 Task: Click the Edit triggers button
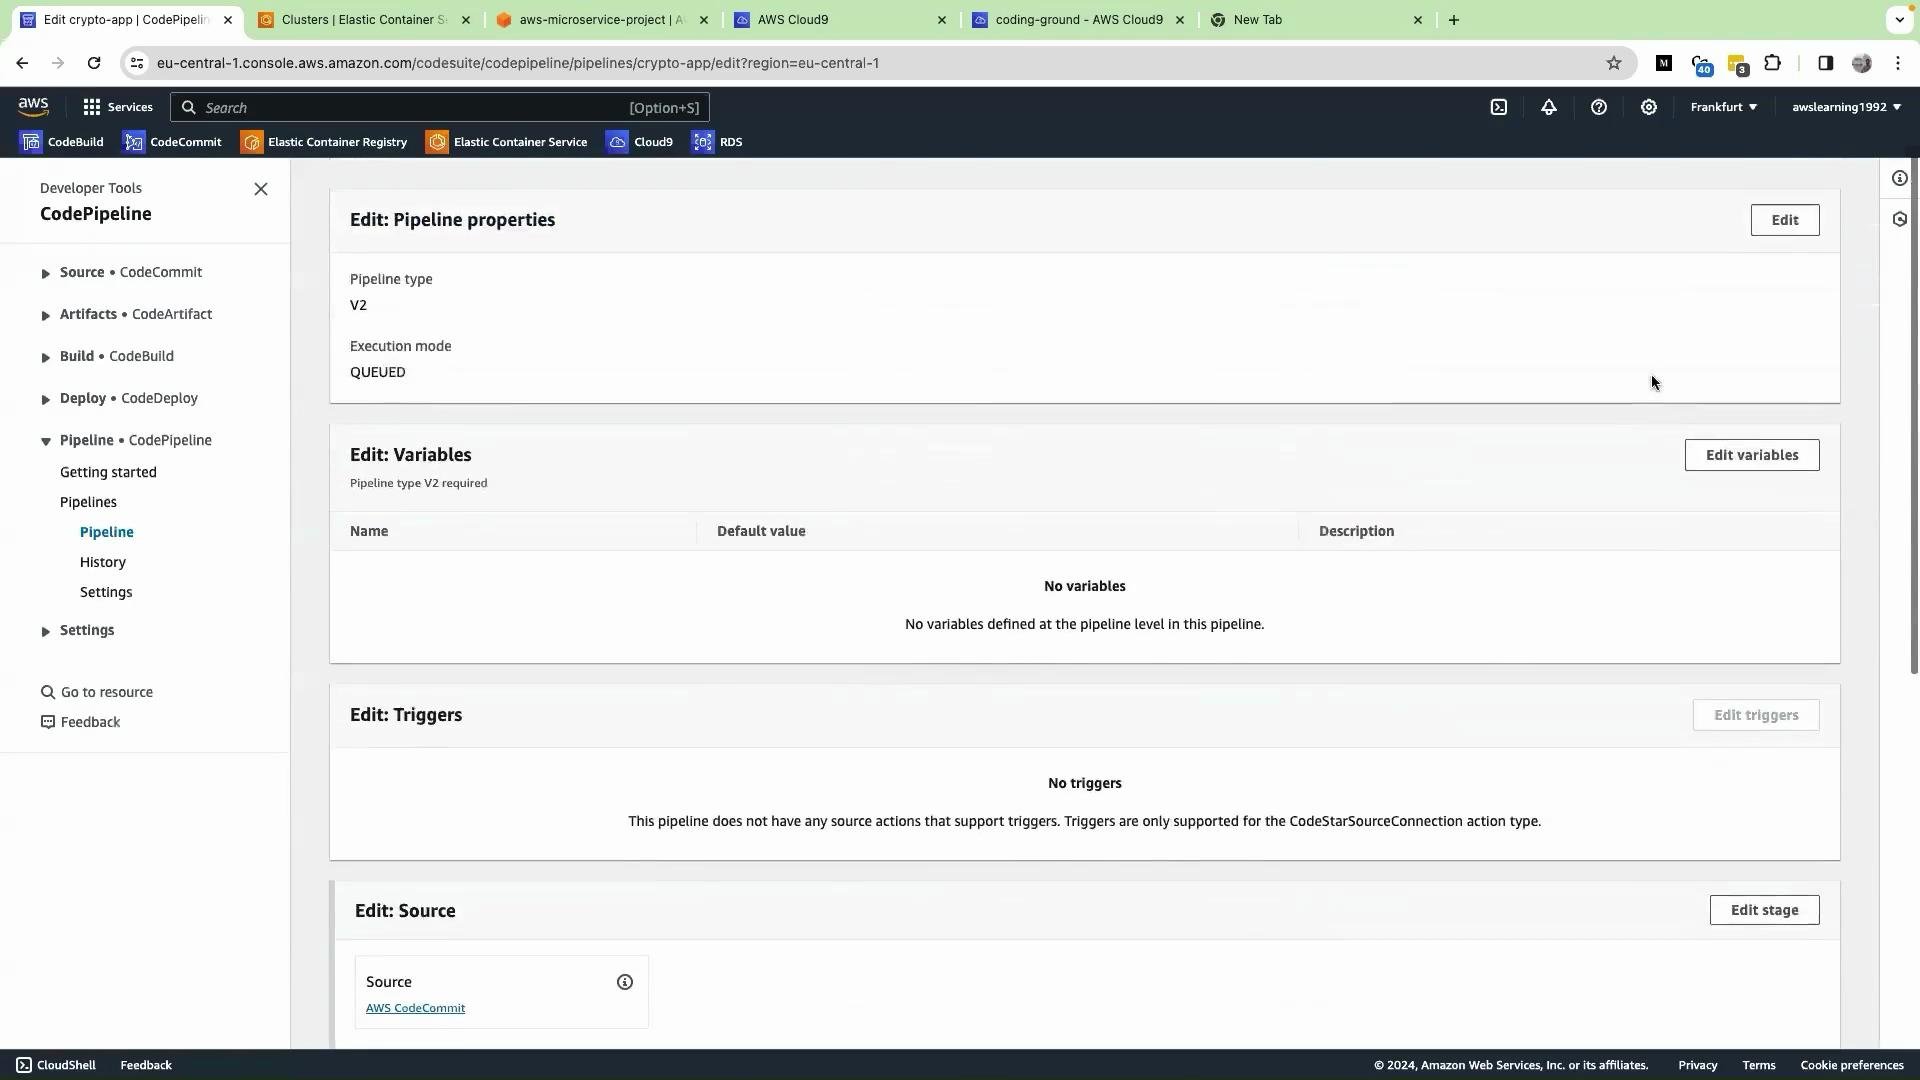coord(1756,715)
